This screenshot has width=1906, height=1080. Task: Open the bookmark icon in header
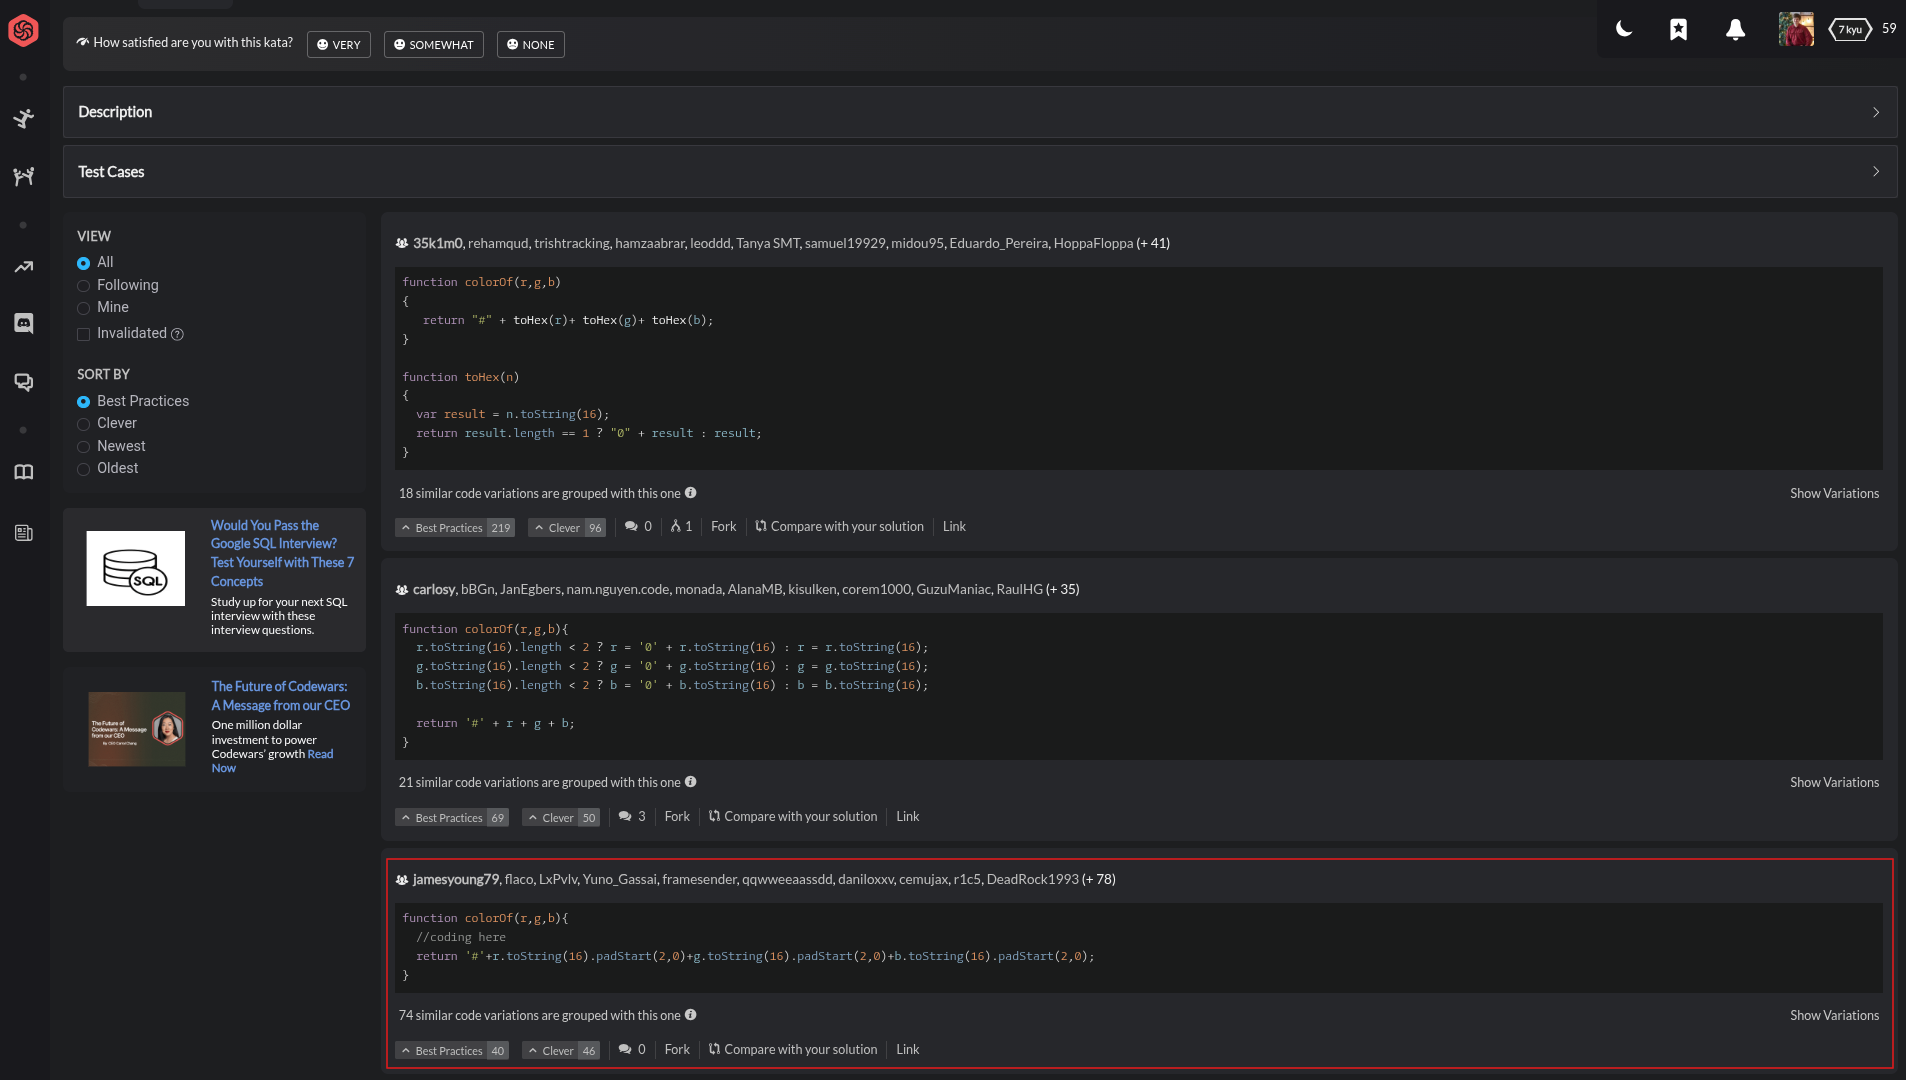point(1678,30)
